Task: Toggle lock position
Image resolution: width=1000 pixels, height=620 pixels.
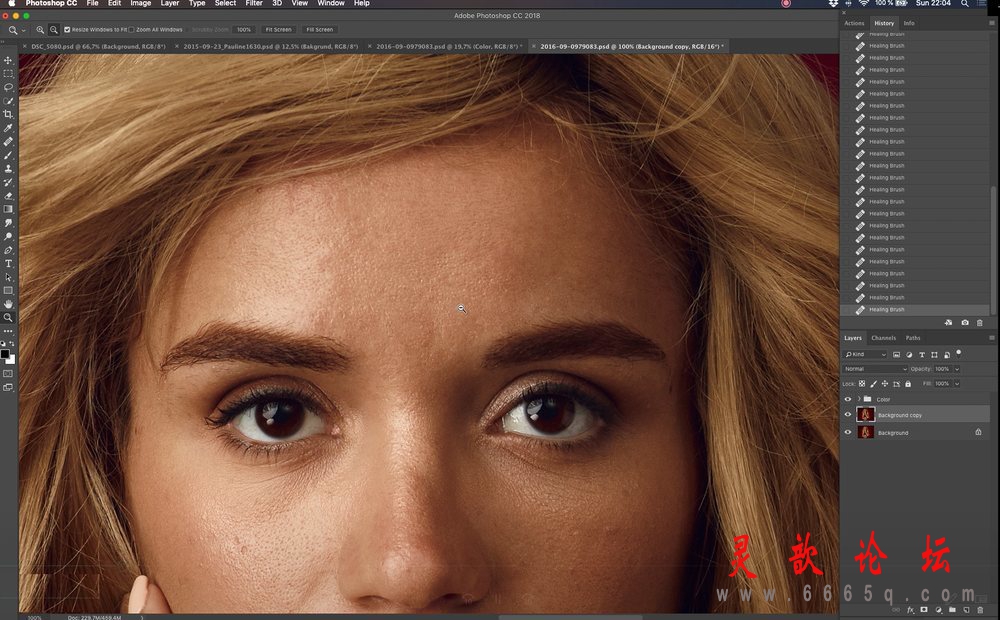Action: coord(885,384)
